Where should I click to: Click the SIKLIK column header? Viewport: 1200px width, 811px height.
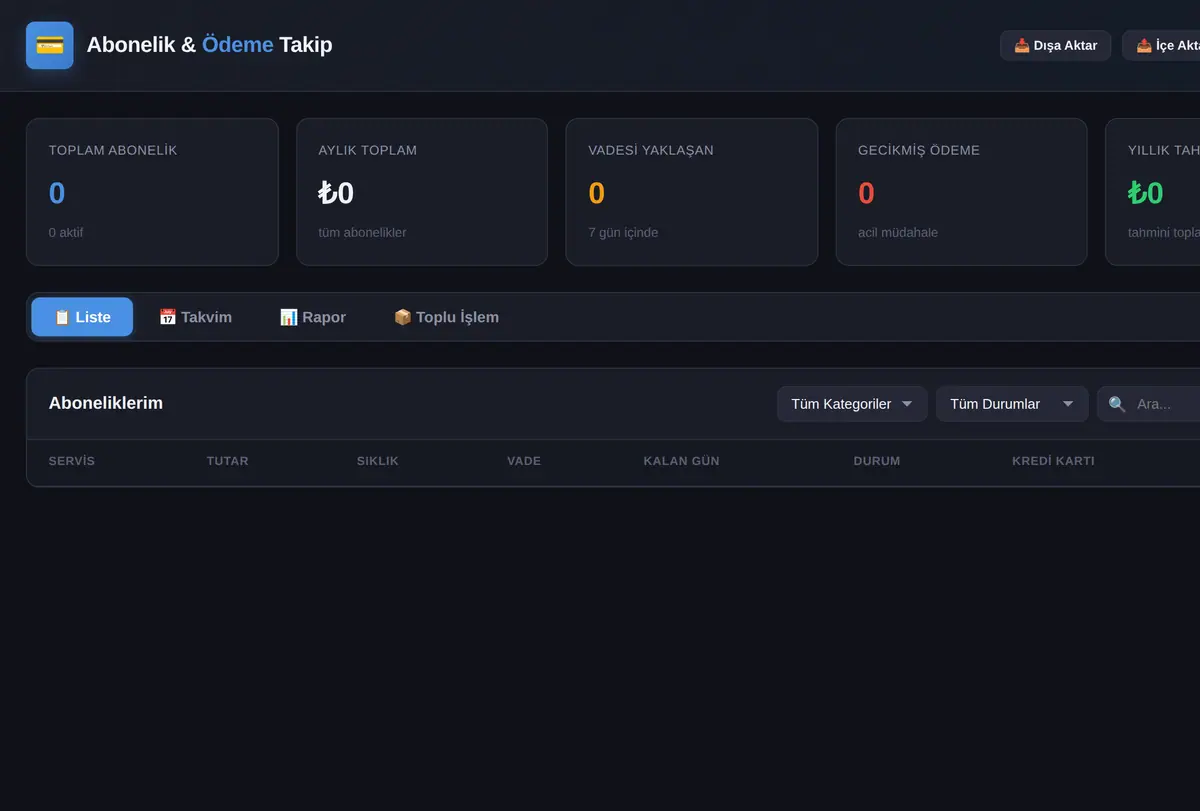point(378,461)
